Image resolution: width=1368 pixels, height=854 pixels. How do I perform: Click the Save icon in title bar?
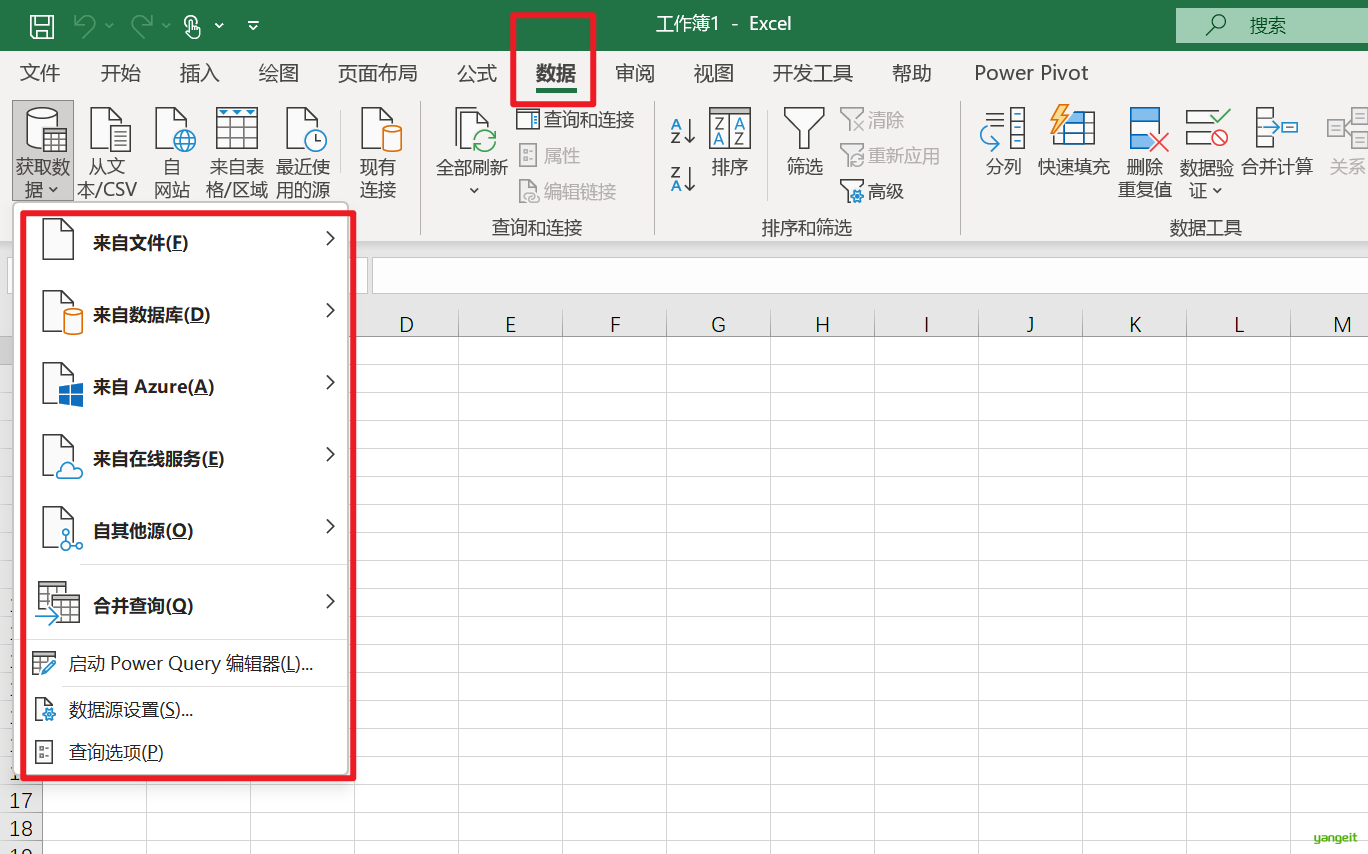tap(42, 25)
